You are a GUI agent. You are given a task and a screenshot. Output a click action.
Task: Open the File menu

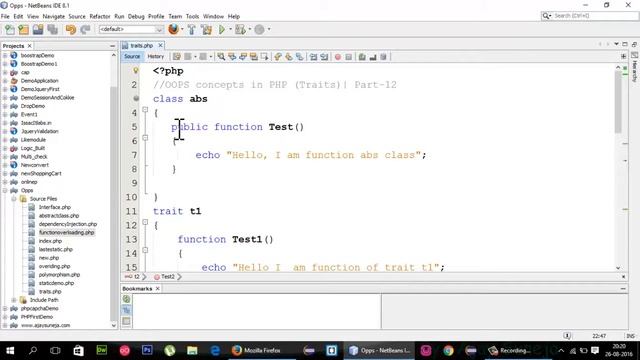coord(5,16)
